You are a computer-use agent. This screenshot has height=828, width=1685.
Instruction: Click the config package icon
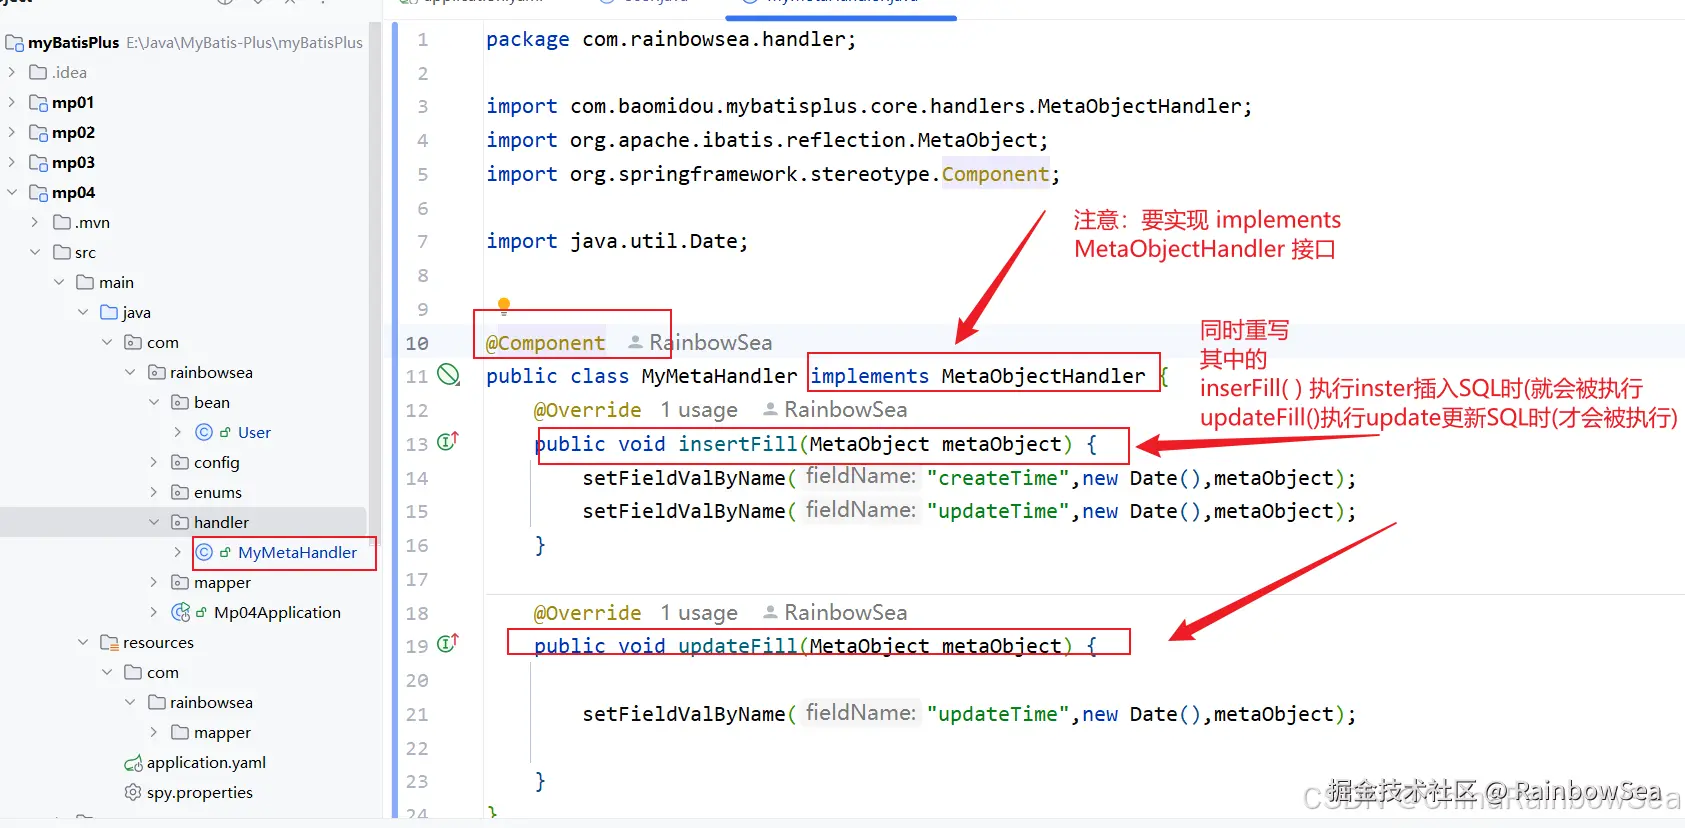pos(180,462)
